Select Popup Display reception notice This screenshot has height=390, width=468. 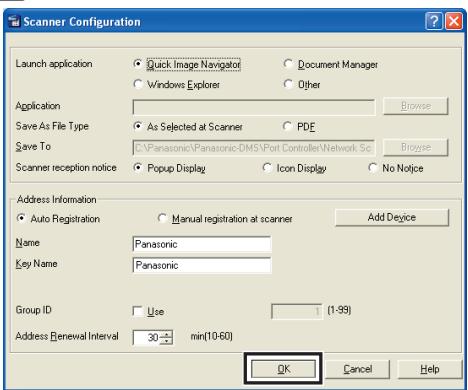[137, 168]
